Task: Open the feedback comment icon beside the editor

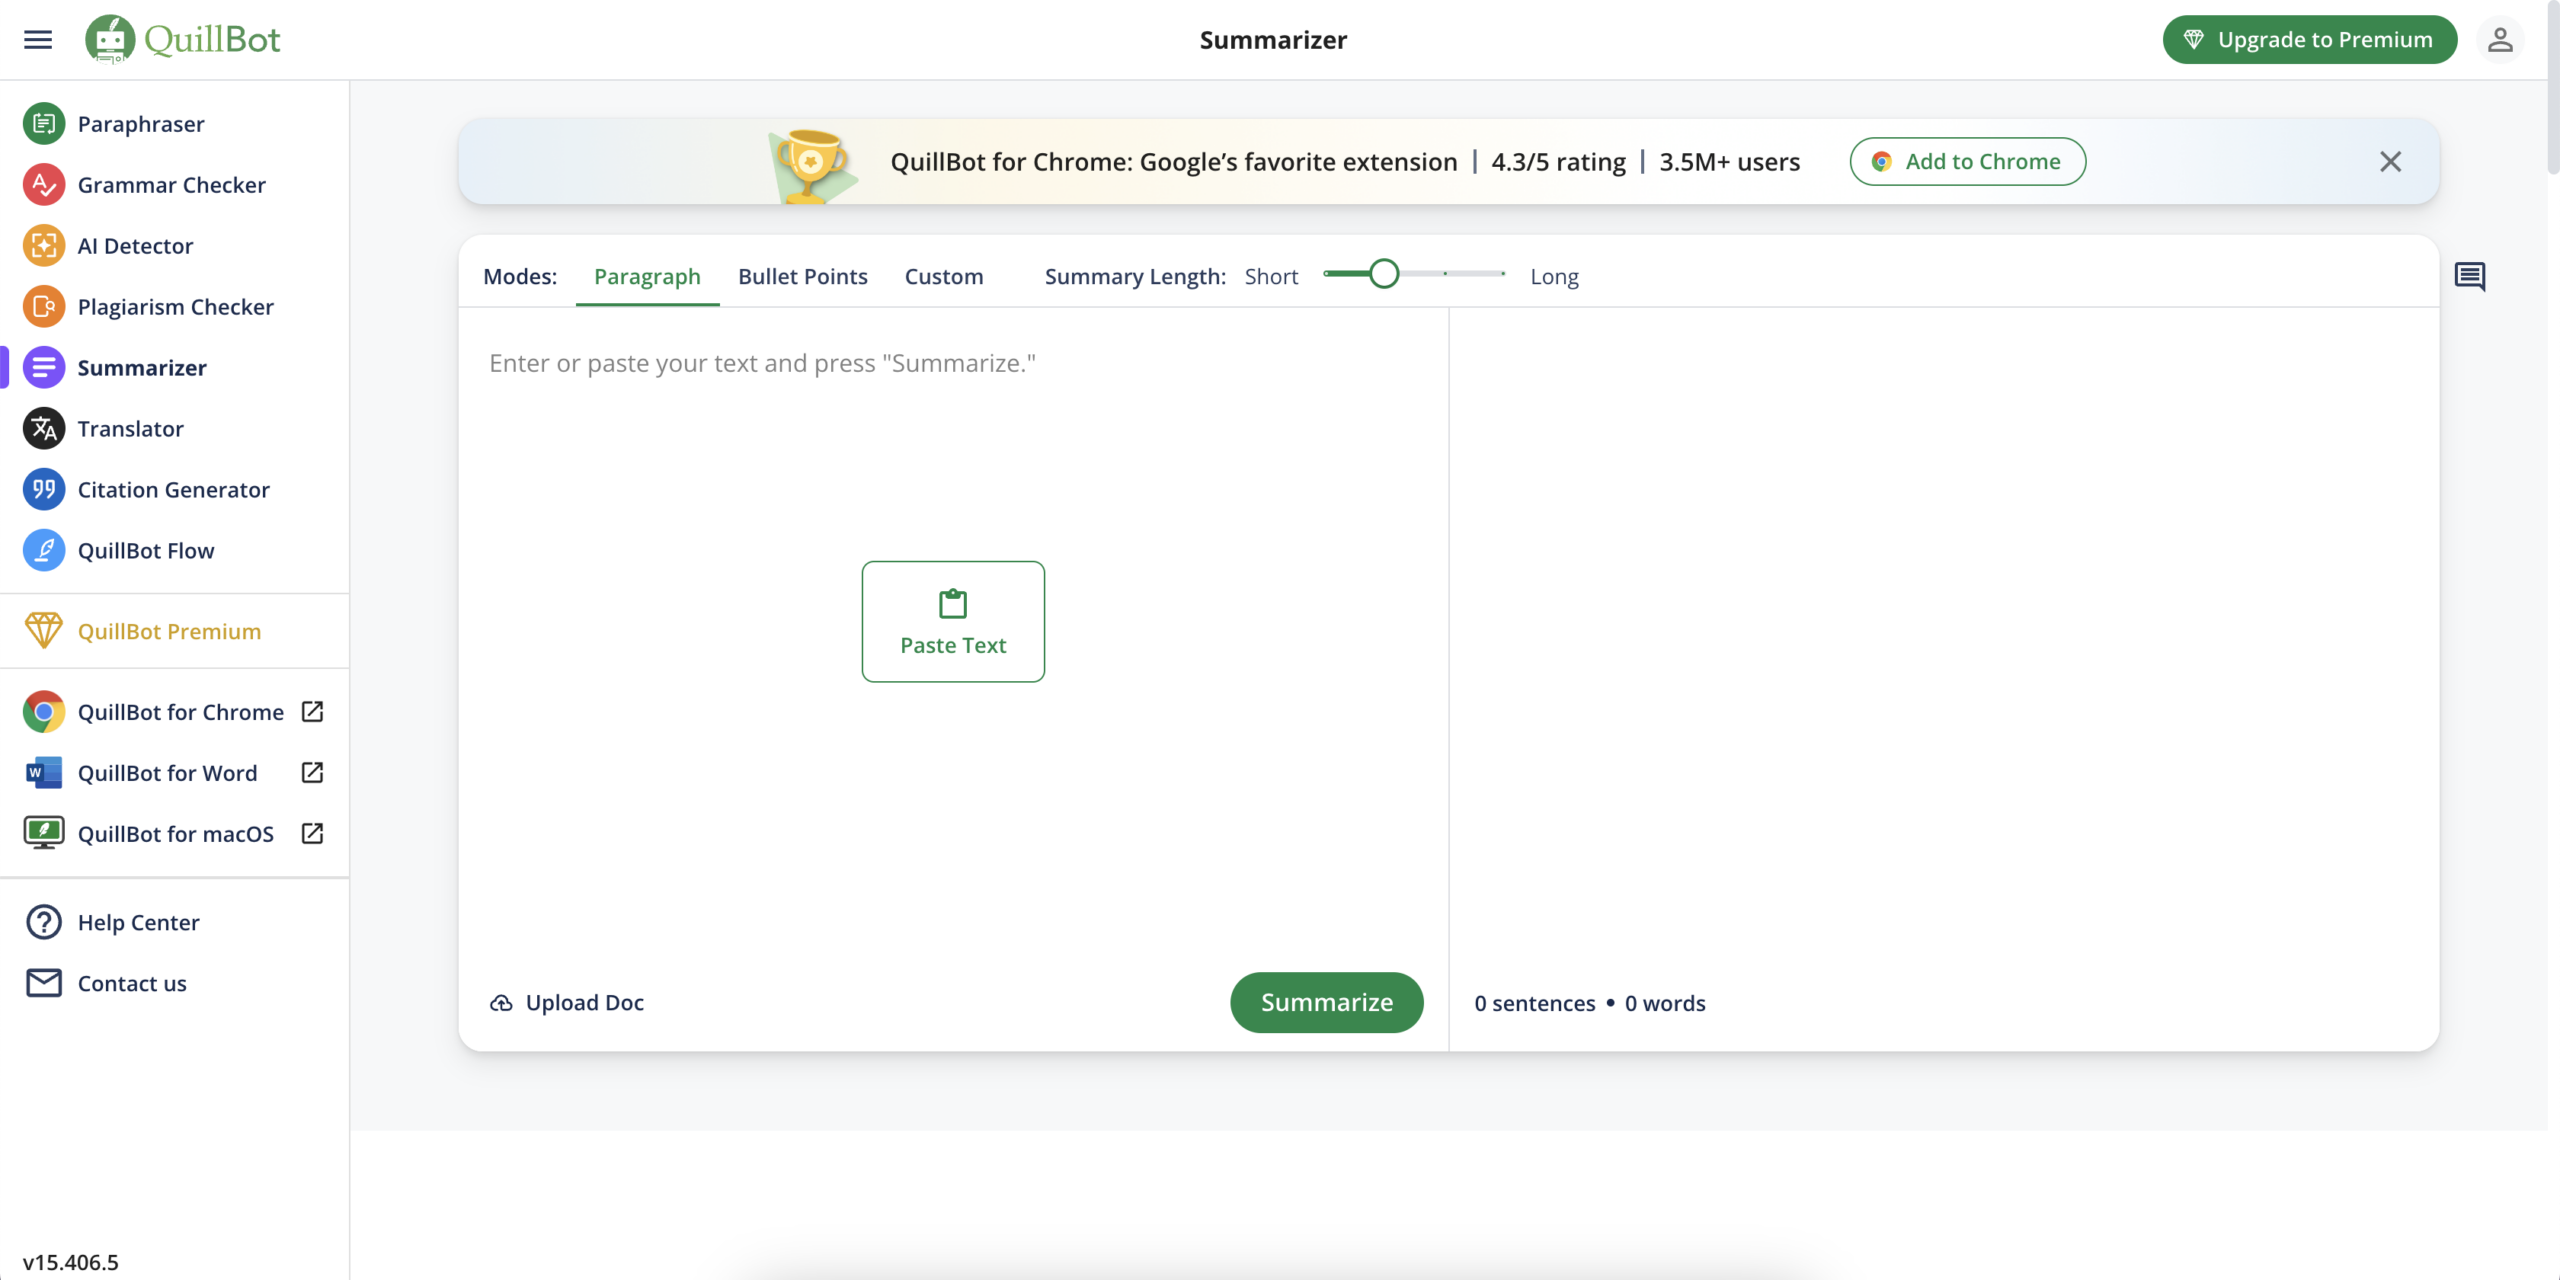Action: (x=2470, y=277)
